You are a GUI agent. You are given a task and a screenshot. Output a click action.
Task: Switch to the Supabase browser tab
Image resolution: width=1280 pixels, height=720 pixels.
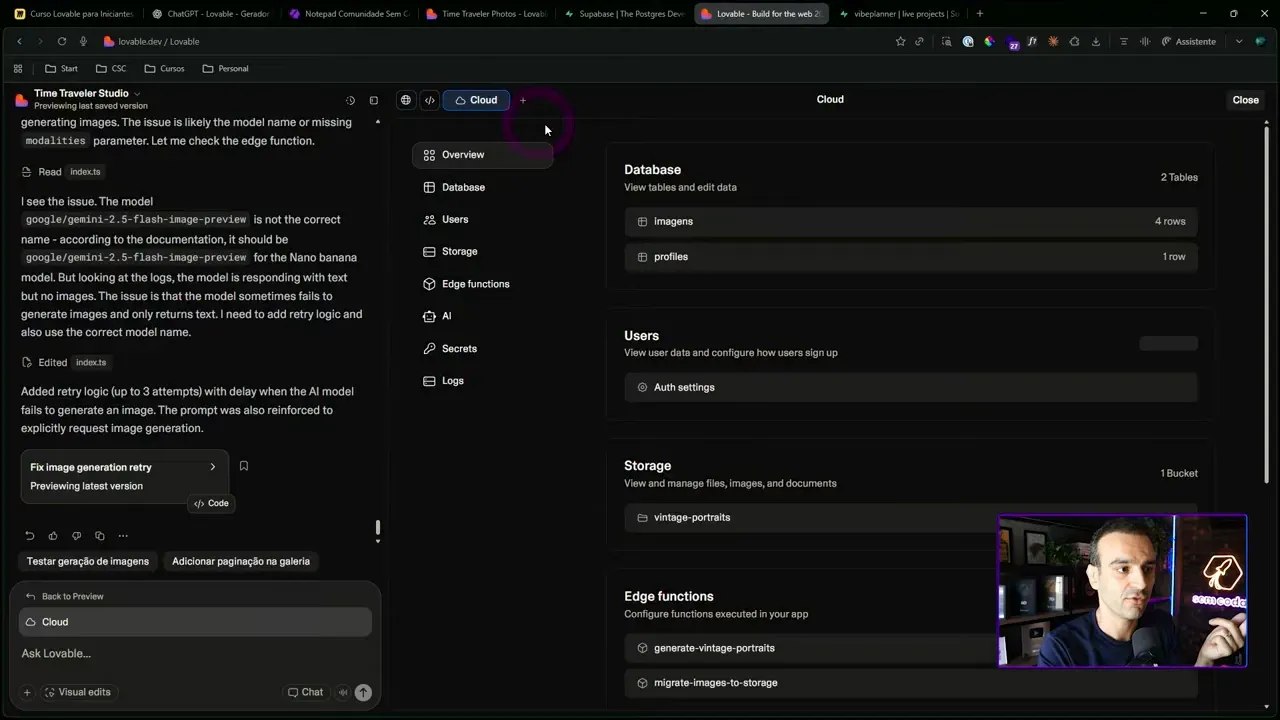624,14
